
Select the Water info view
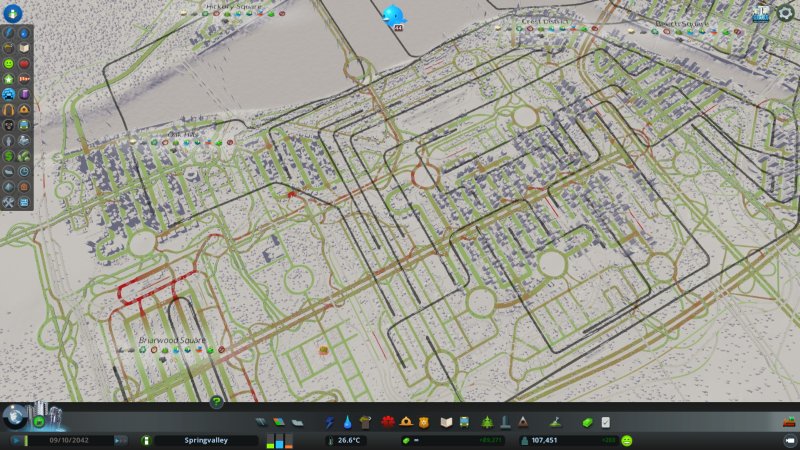[24, 33]
